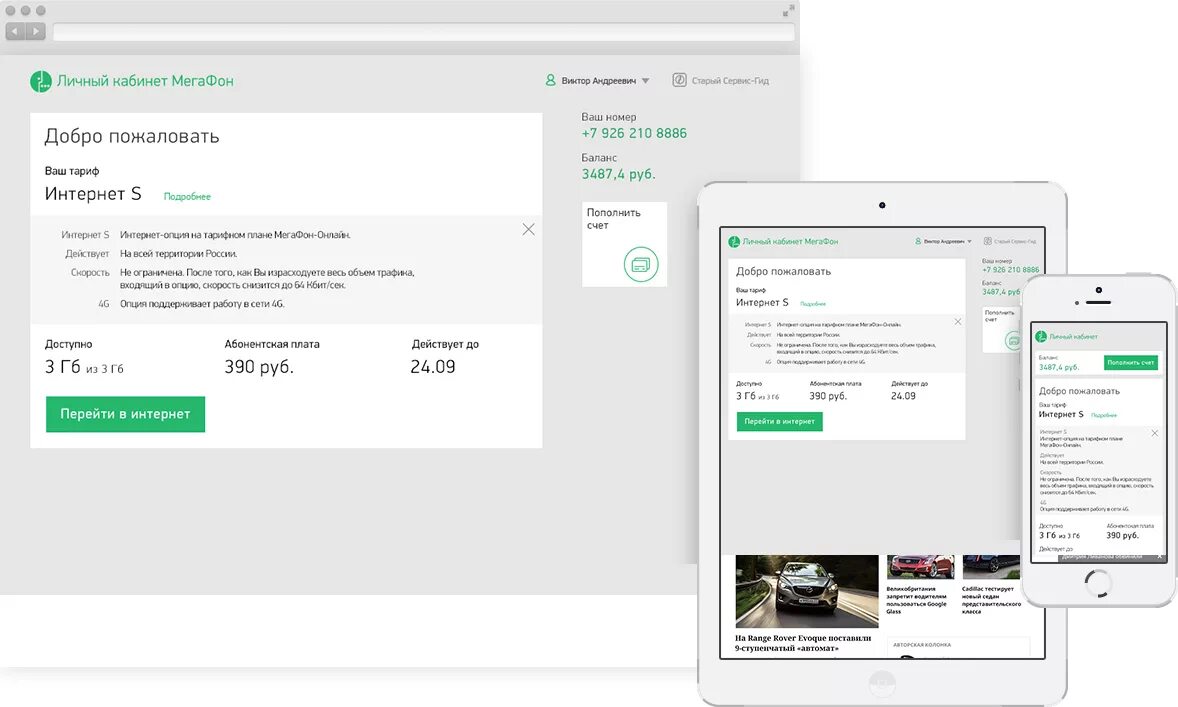Click the 390 руб. subscription fee on desktop

[259, 367]
